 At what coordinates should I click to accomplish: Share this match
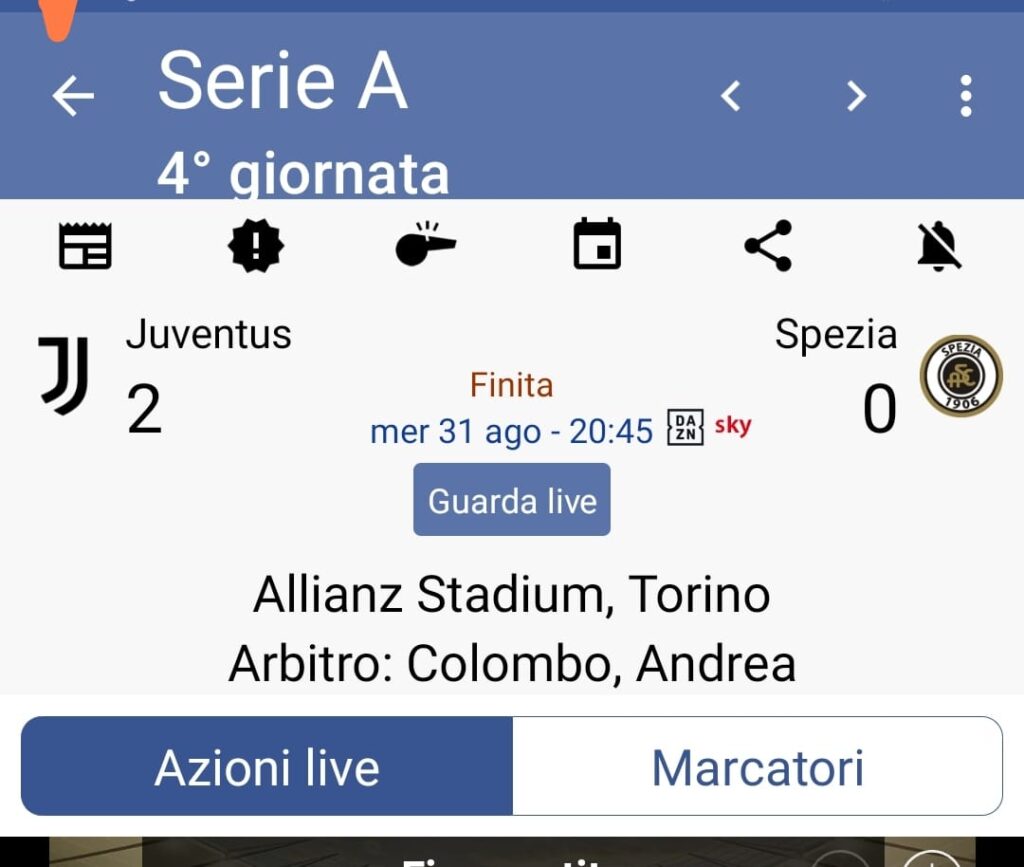click(x=768, y=246)
